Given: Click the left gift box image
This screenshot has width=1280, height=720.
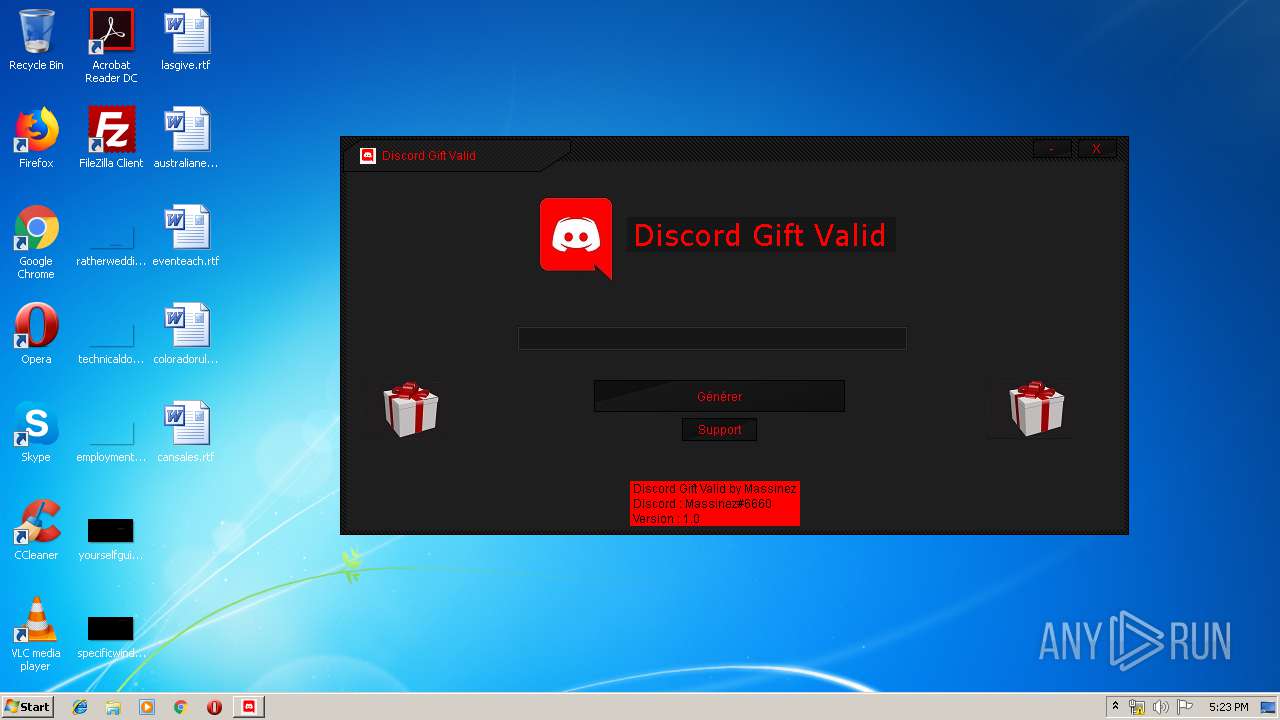Looking at the screenshot, I should point(410,408).
